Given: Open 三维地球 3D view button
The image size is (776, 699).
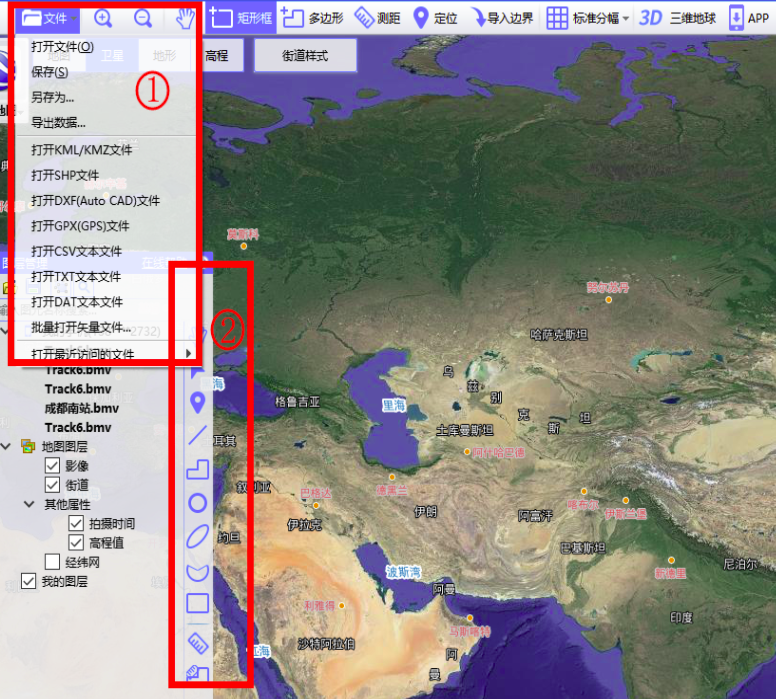Looking at the screenshot, I should point(678,18).
